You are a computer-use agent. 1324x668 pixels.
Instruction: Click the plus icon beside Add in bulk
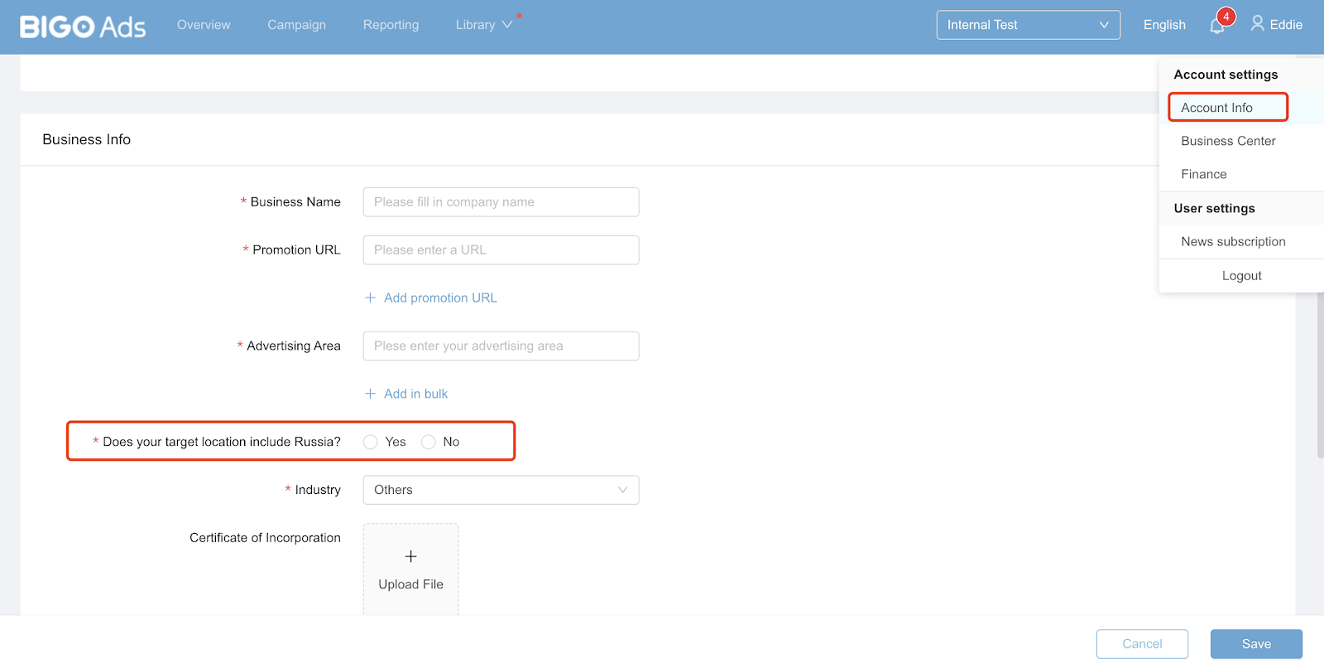pyautogui.click(x=370, y=394)
